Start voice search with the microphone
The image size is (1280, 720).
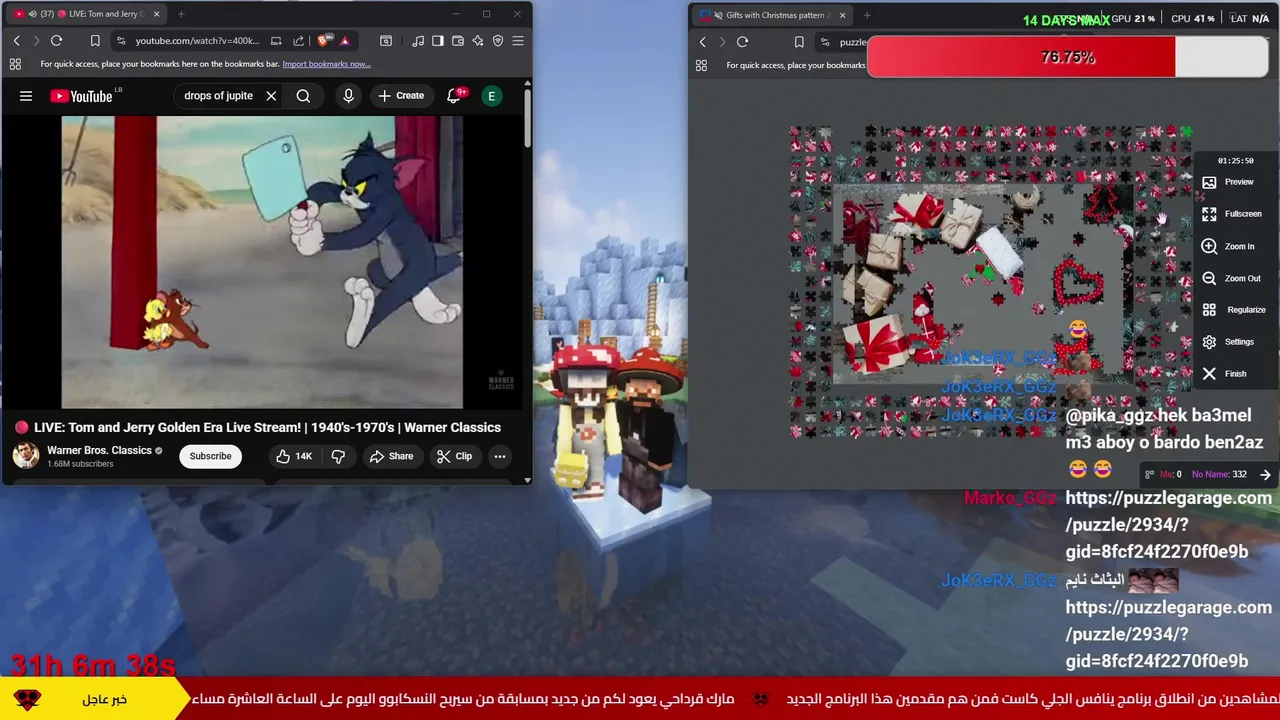pyautogui.click(x=348, y=96)
